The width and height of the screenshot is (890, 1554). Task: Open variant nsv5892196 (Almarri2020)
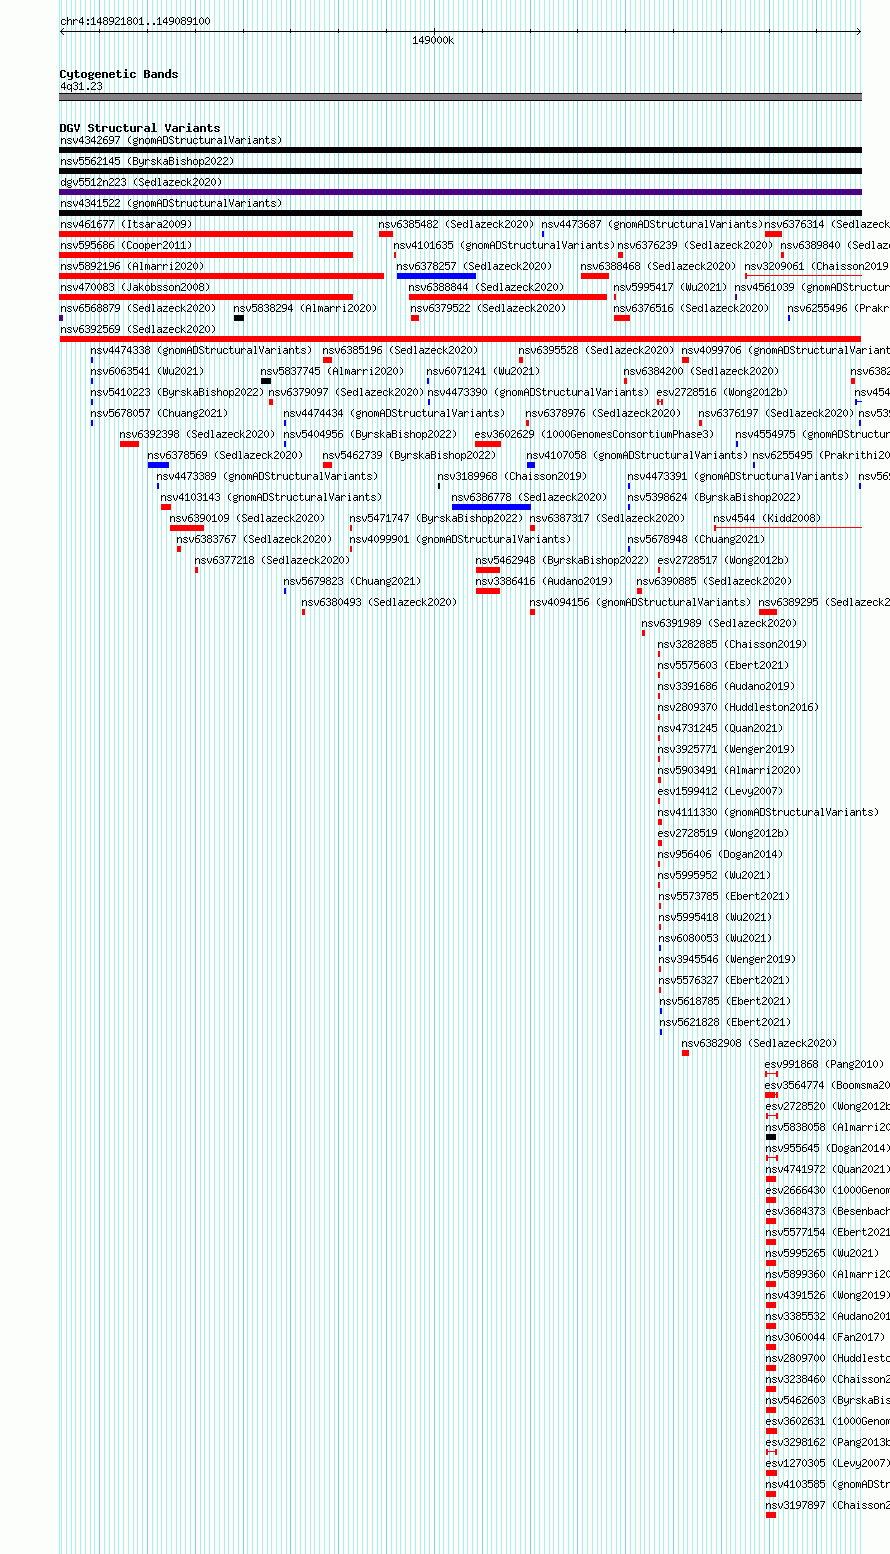click(132, 266)
